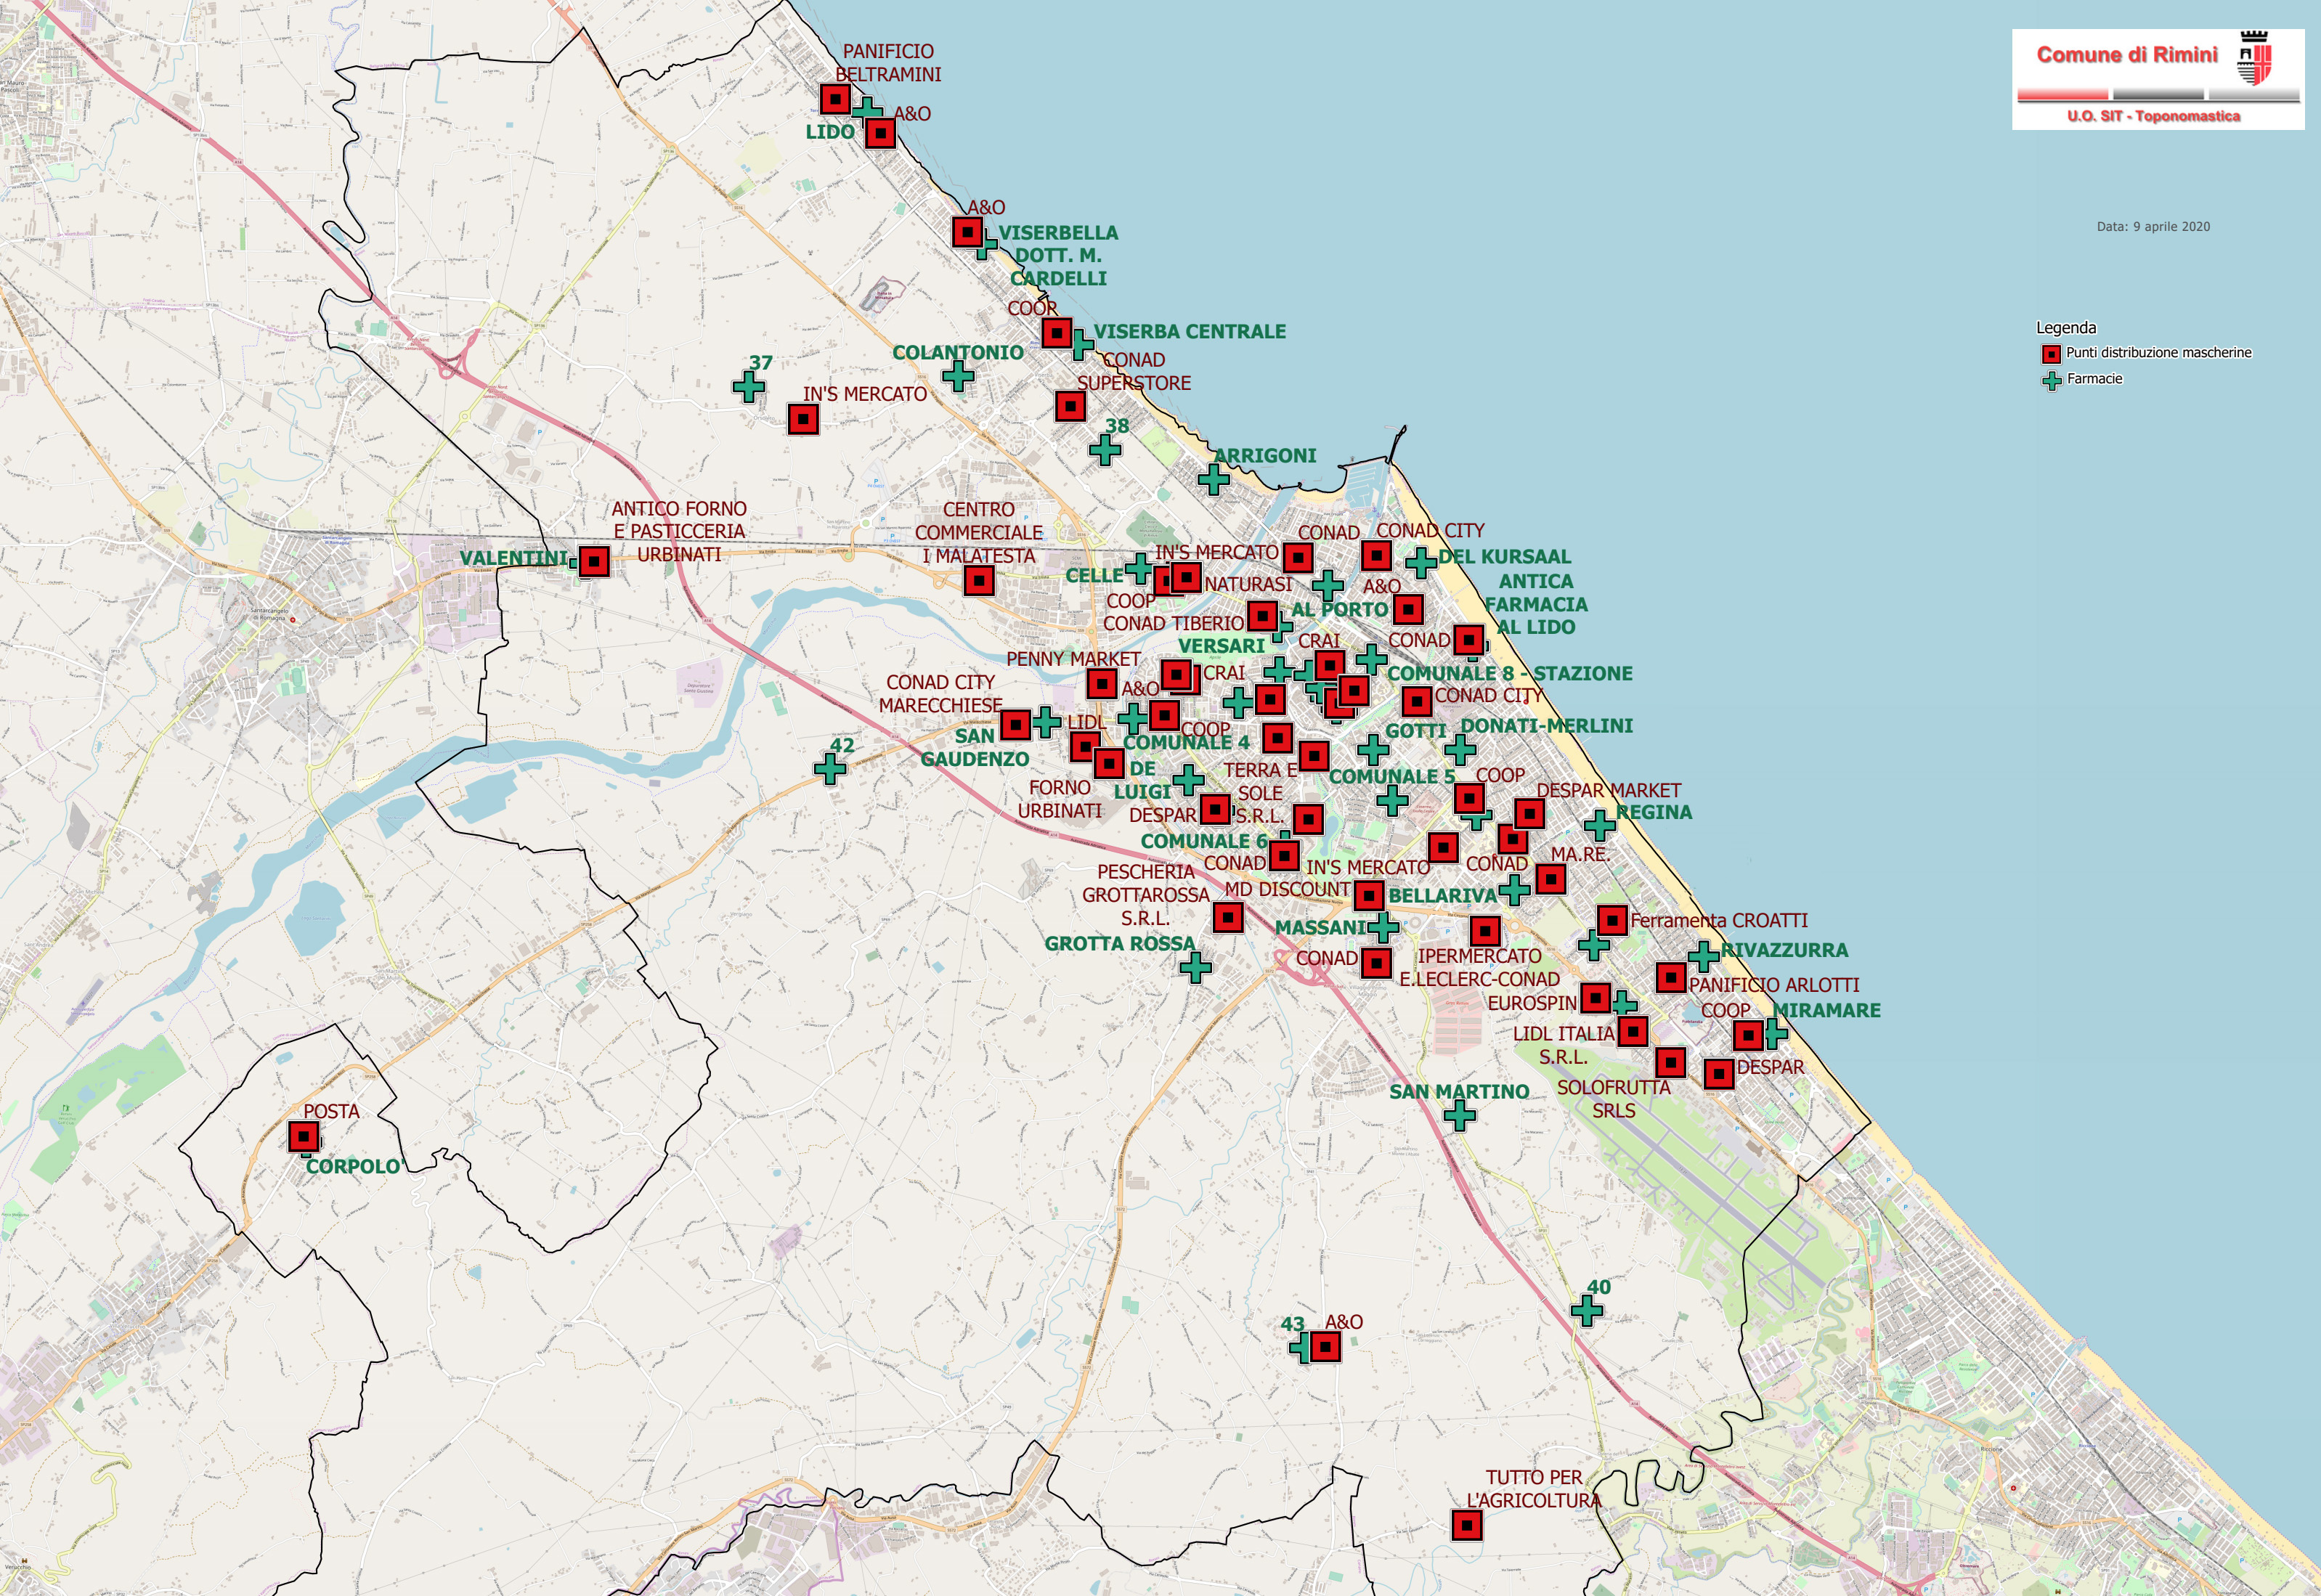
Task: Select the Despar red marker near Miramare
Action: (x=1719, y=1074)
